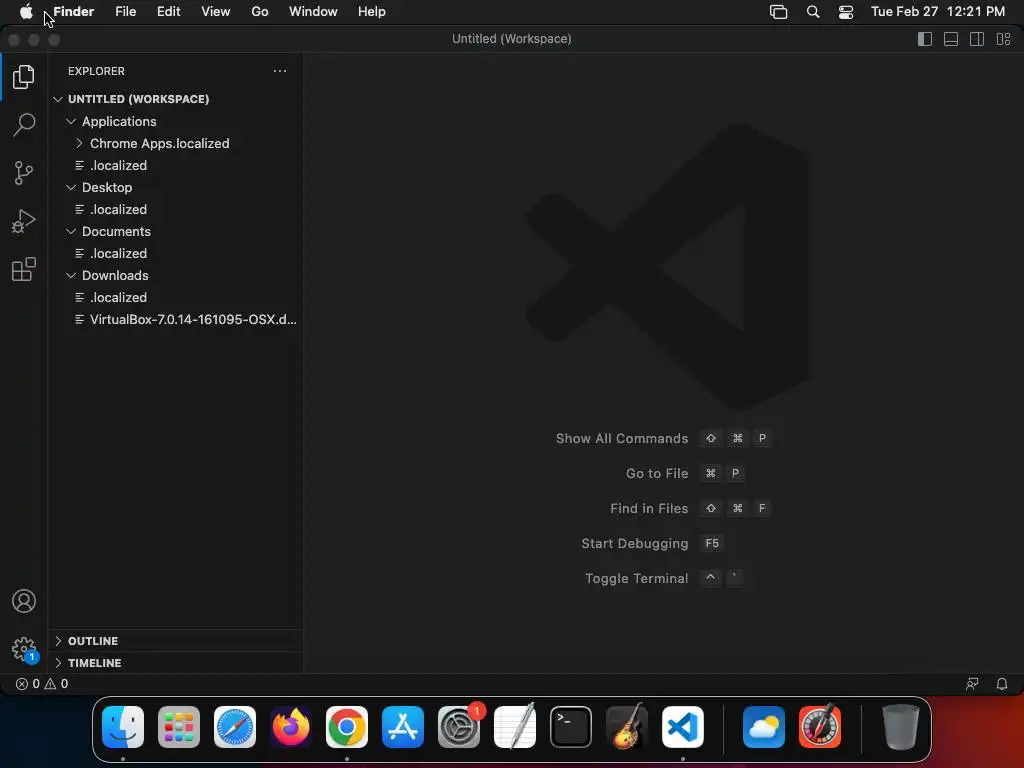Open the Edit menu
1024x768 pixels.
tap(168, 11)
